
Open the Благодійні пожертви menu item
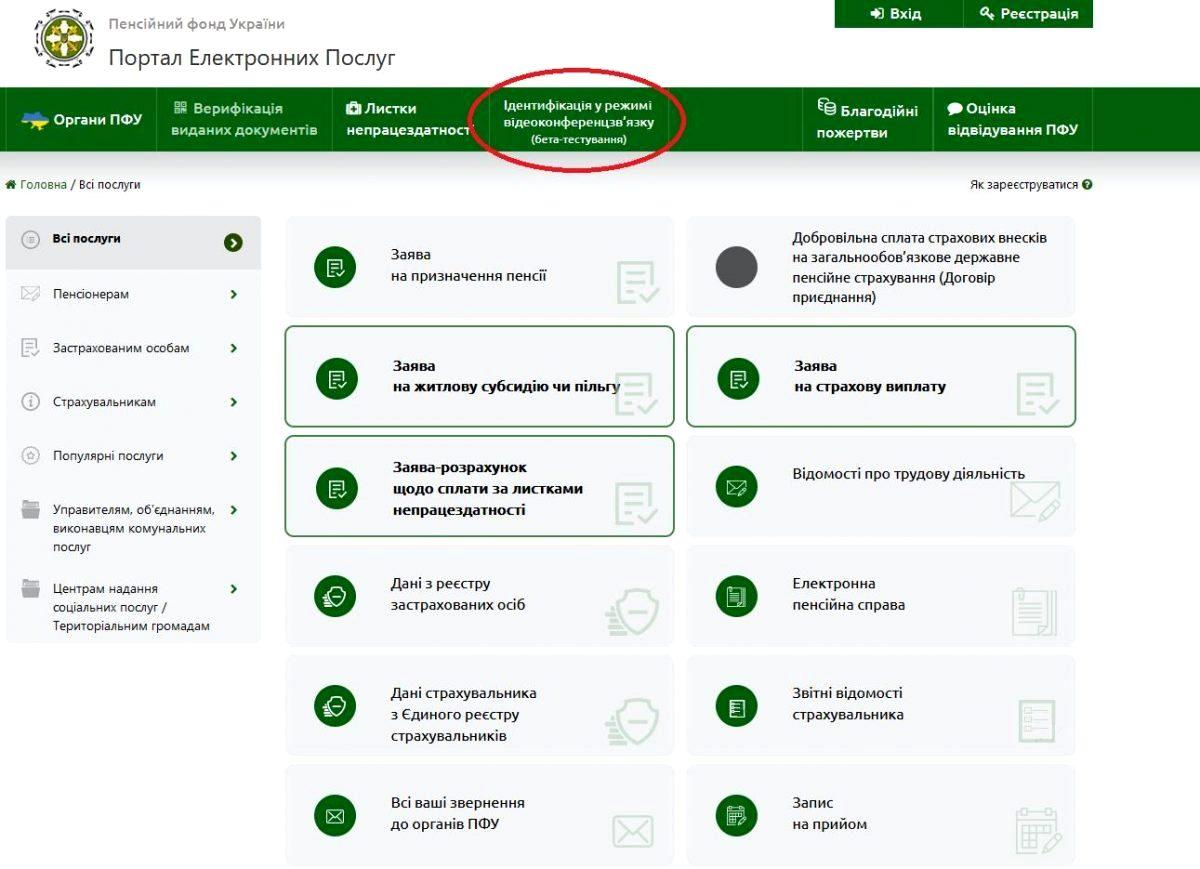pyautogui.click(x=866, y=121)
